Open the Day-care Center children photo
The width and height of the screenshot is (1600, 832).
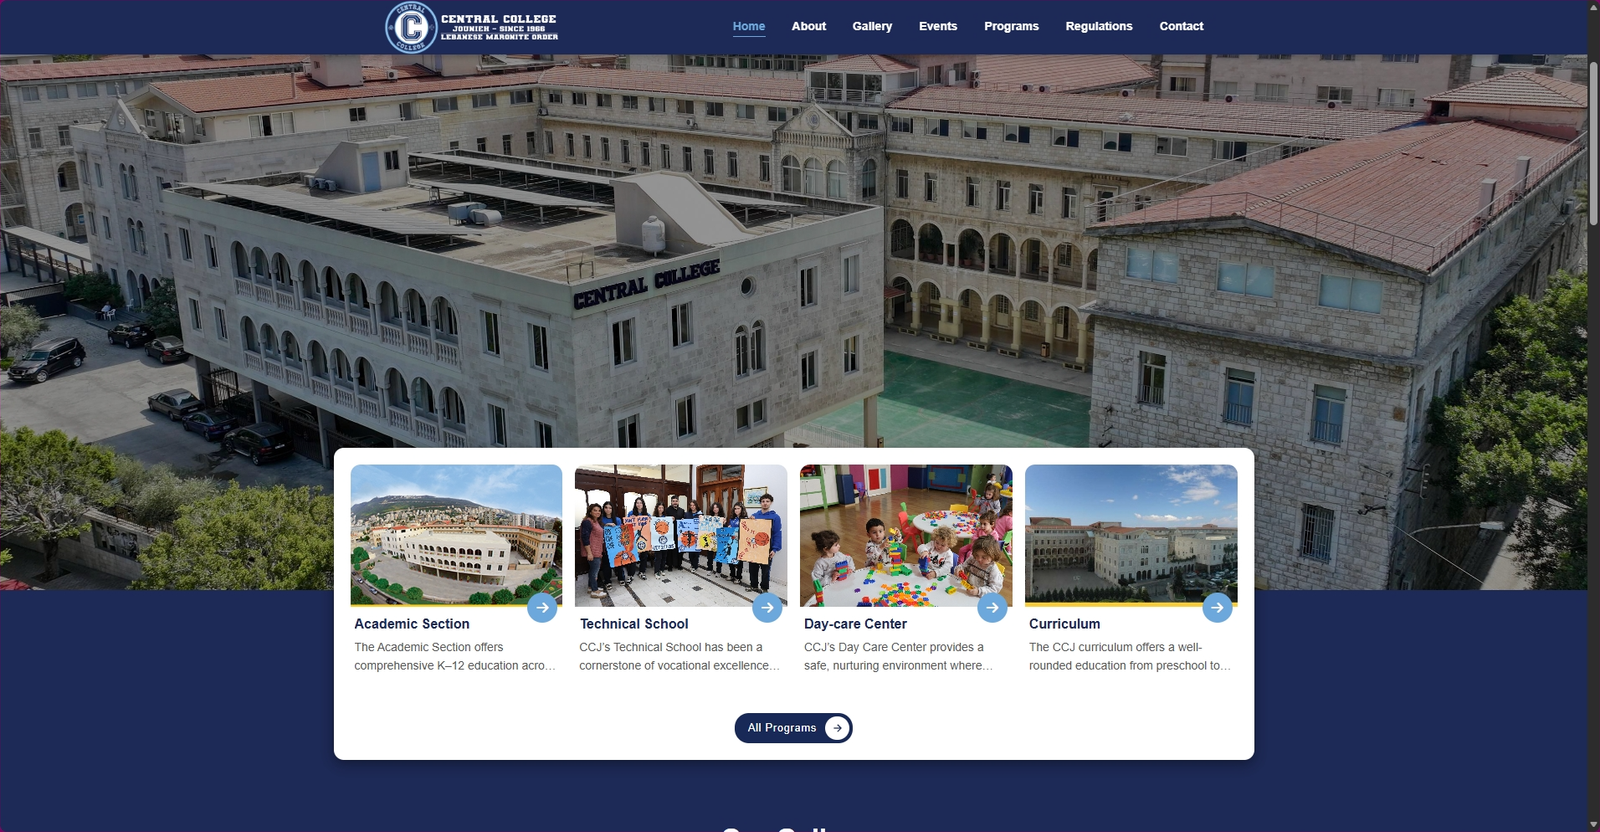[x=906, y=535]
